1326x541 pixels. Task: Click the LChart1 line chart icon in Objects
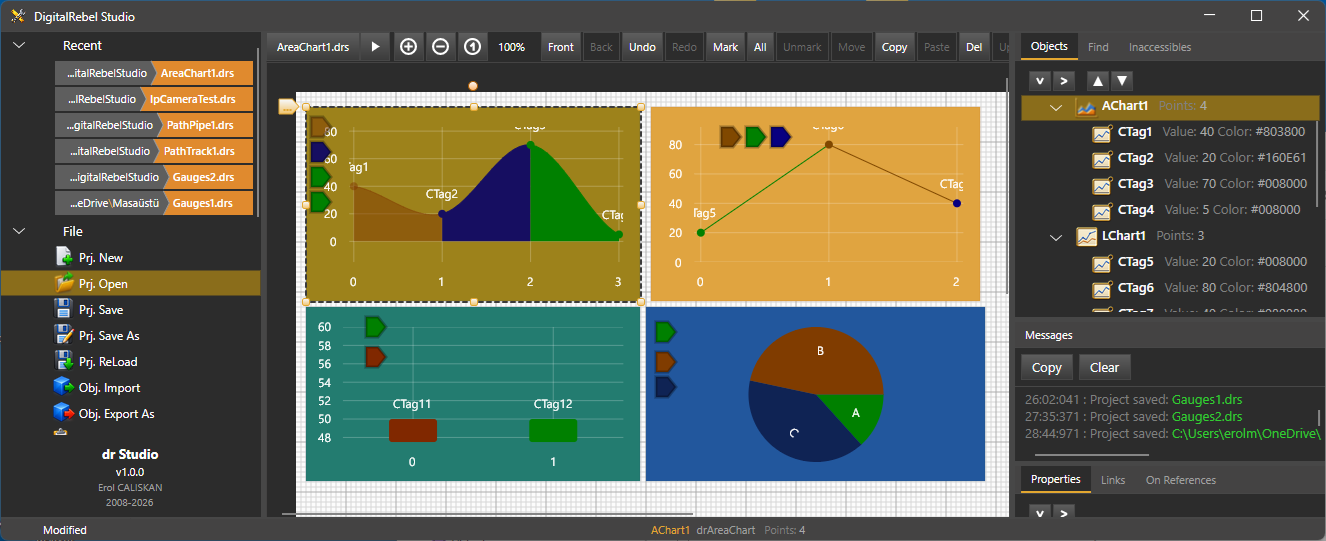point(1086,237)
